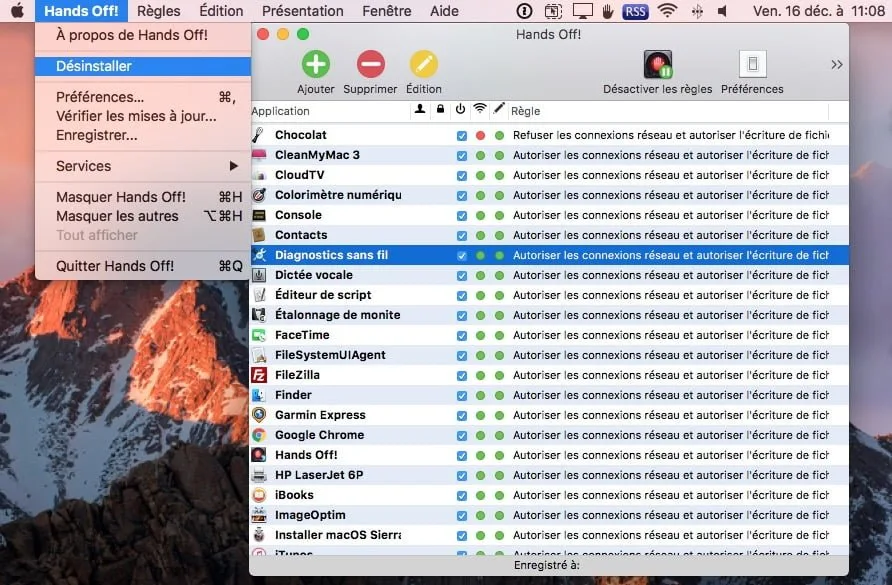This screenshot has width=892, height=585.
Task: Open Préférences from the toolbar icon
Action: [x=752, y=64]
